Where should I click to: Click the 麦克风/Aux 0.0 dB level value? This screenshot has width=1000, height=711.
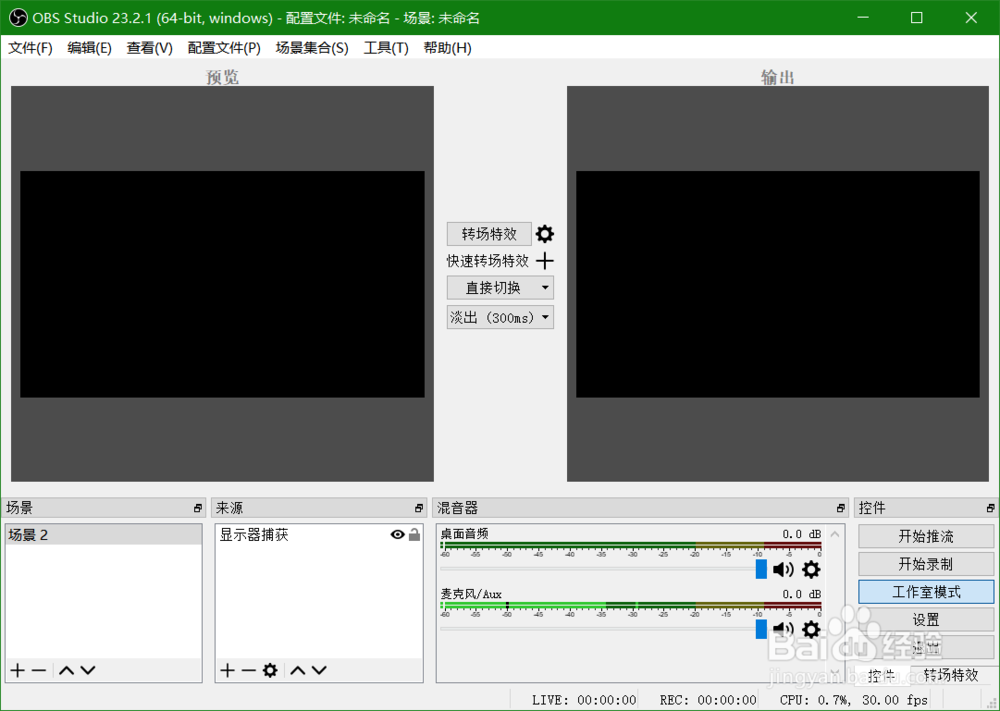(802, 594)
